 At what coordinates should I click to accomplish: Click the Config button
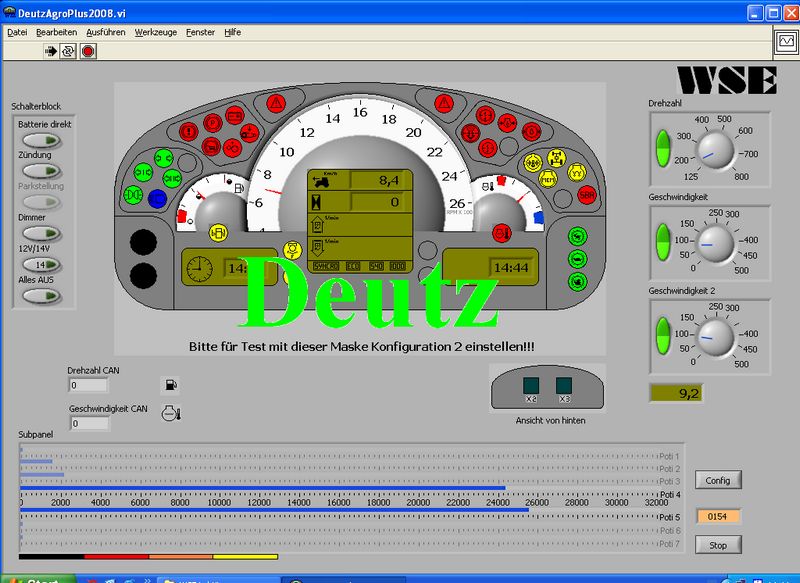click(x=718, y=480)
